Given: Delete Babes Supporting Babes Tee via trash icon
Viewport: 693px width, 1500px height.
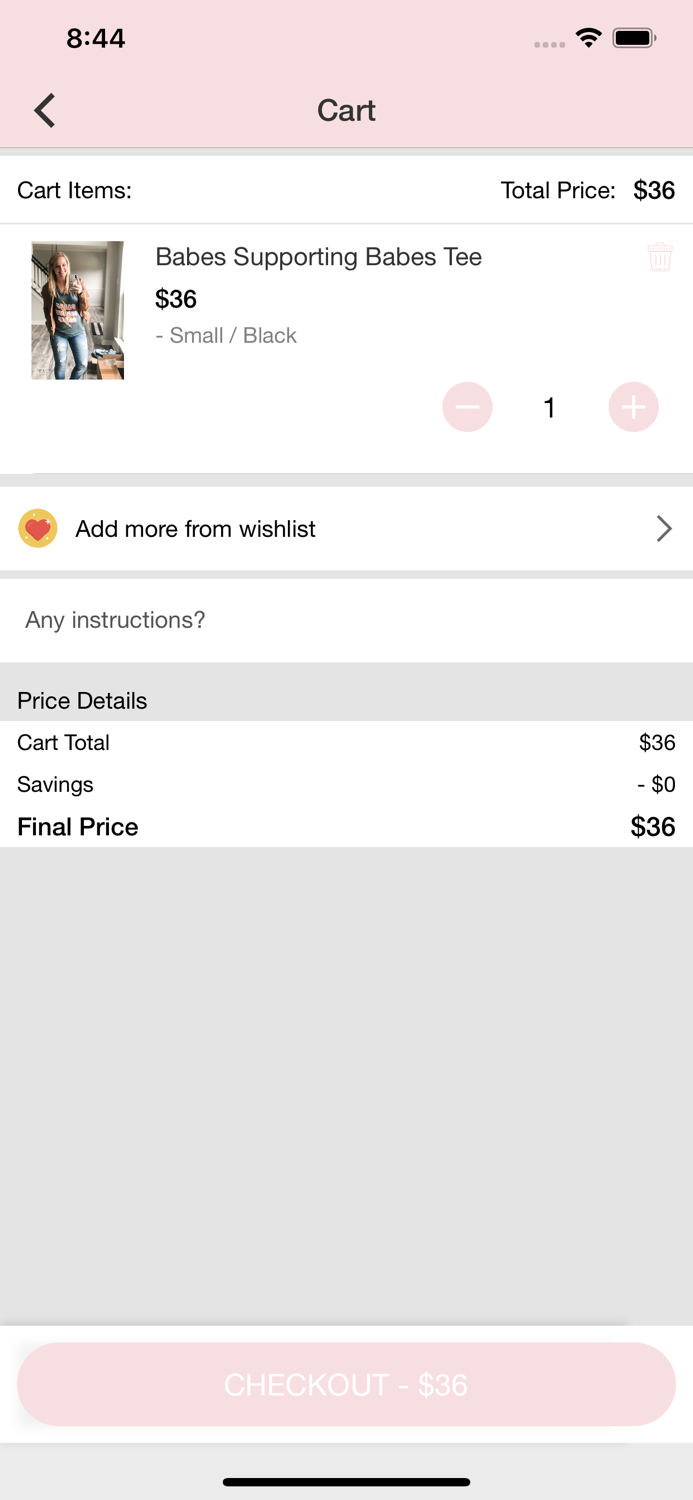Looking at the screenshot, I should point(660,257).
